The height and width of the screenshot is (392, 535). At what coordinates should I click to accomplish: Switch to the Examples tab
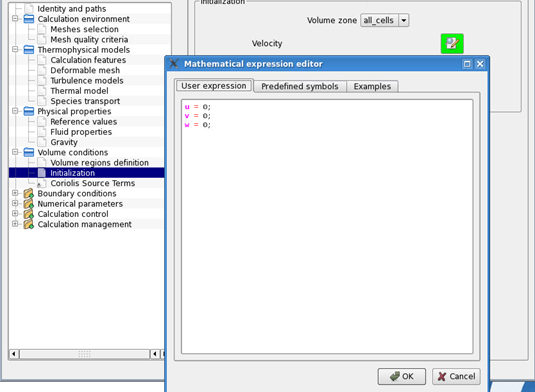[372, 86]
